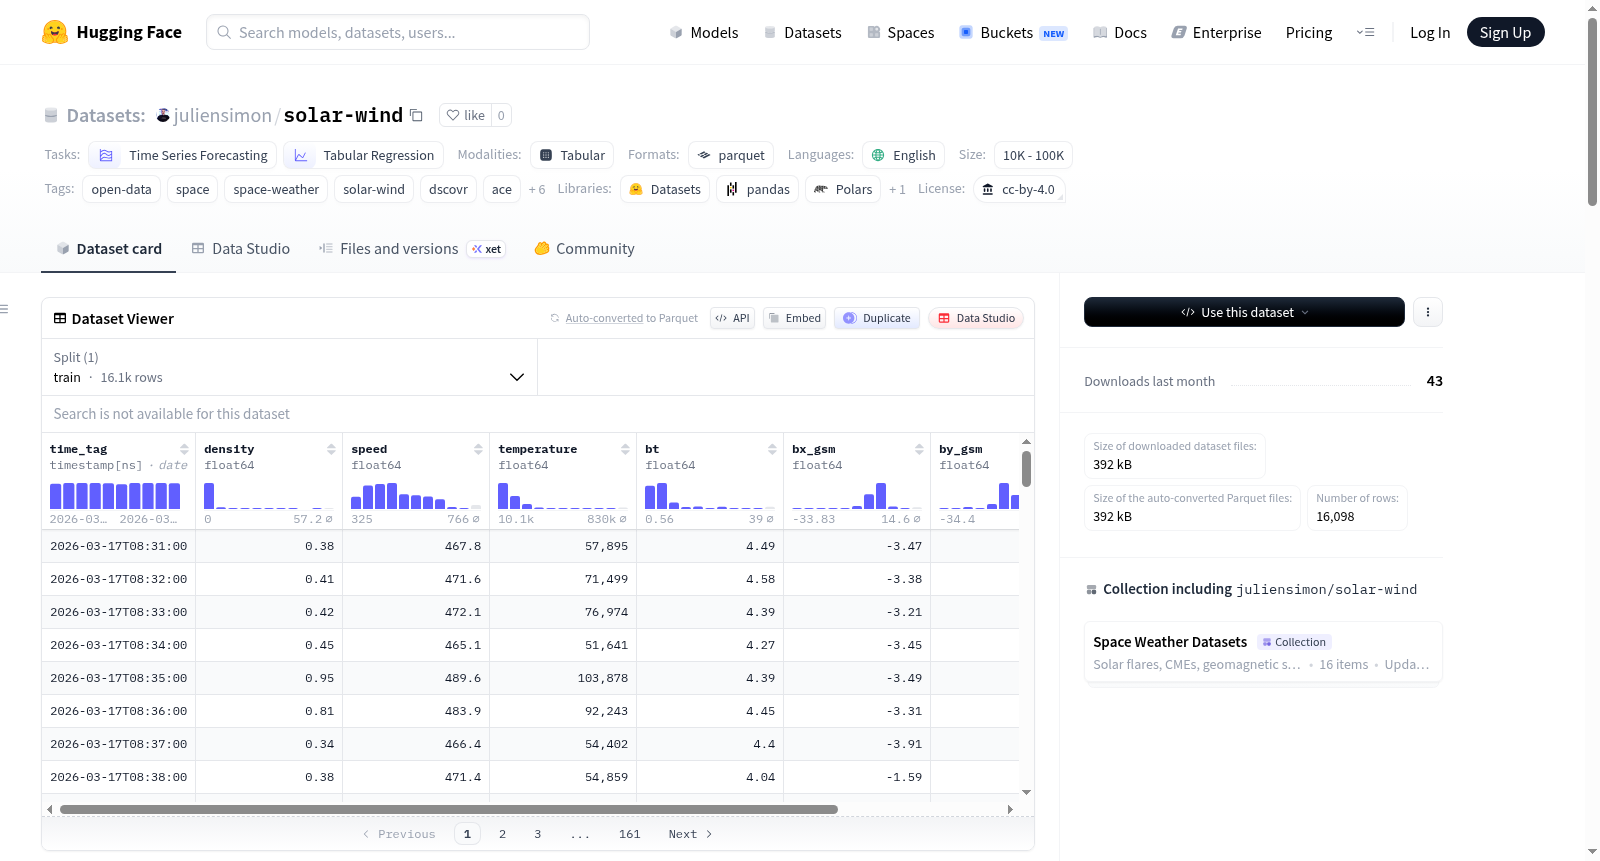Click the Duplicate button
The image size is (1600, 861).
pyautogui.click(x=877, y=318)
